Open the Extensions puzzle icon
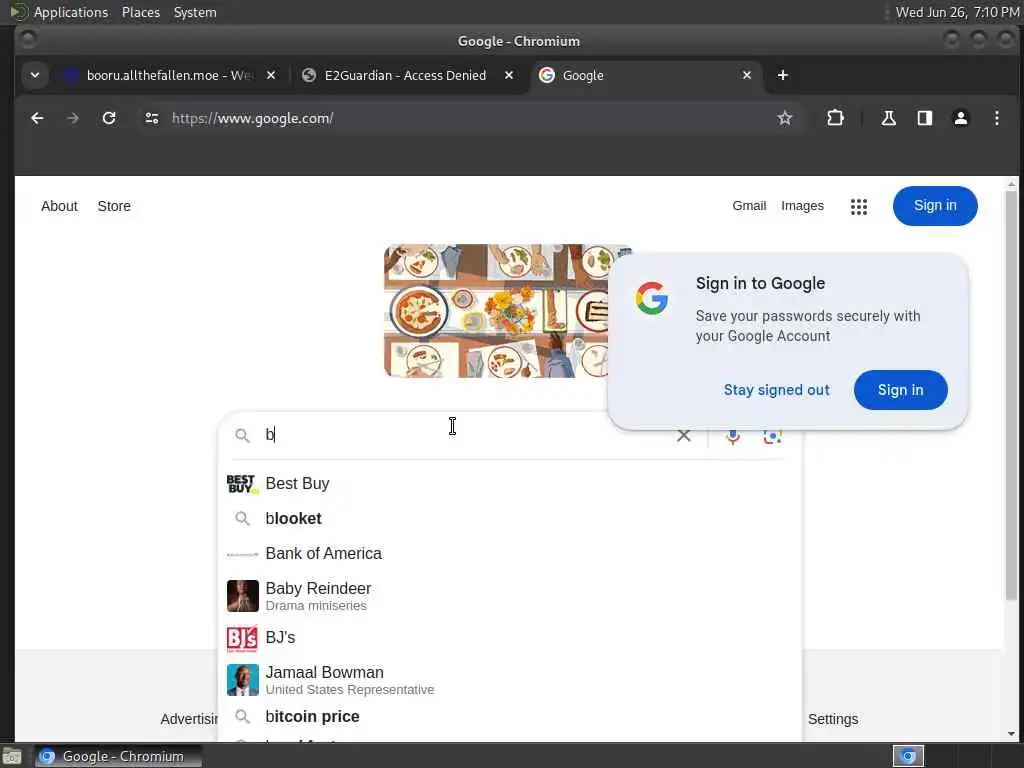The image size is (1024, 768). click(835, 118)
